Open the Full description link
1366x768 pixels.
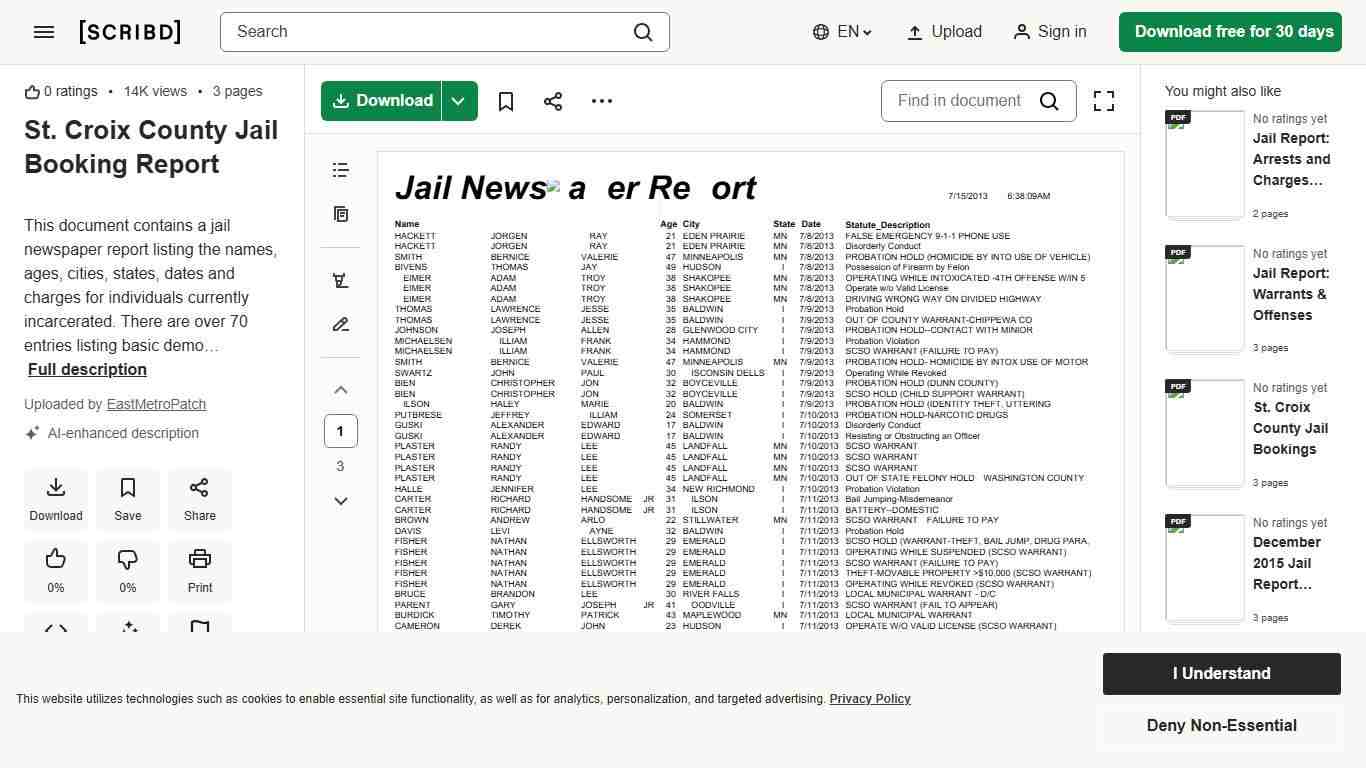[87, 369]
